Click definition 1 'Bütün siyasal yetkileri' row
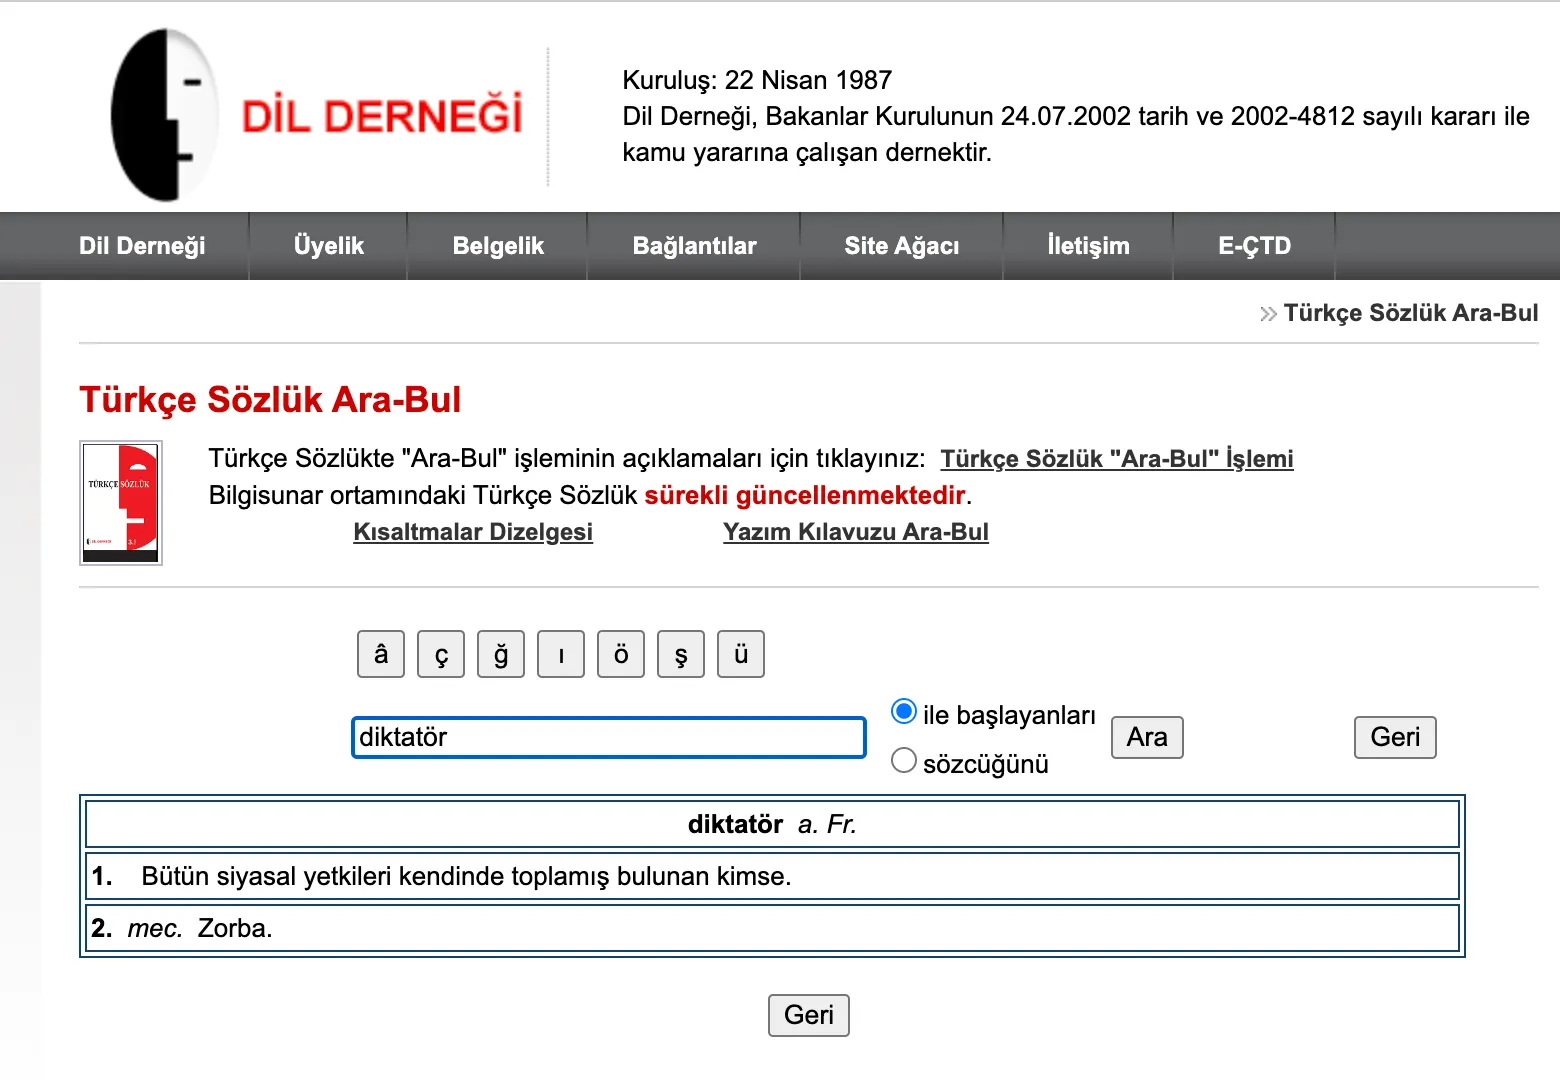 click(772, 876)
